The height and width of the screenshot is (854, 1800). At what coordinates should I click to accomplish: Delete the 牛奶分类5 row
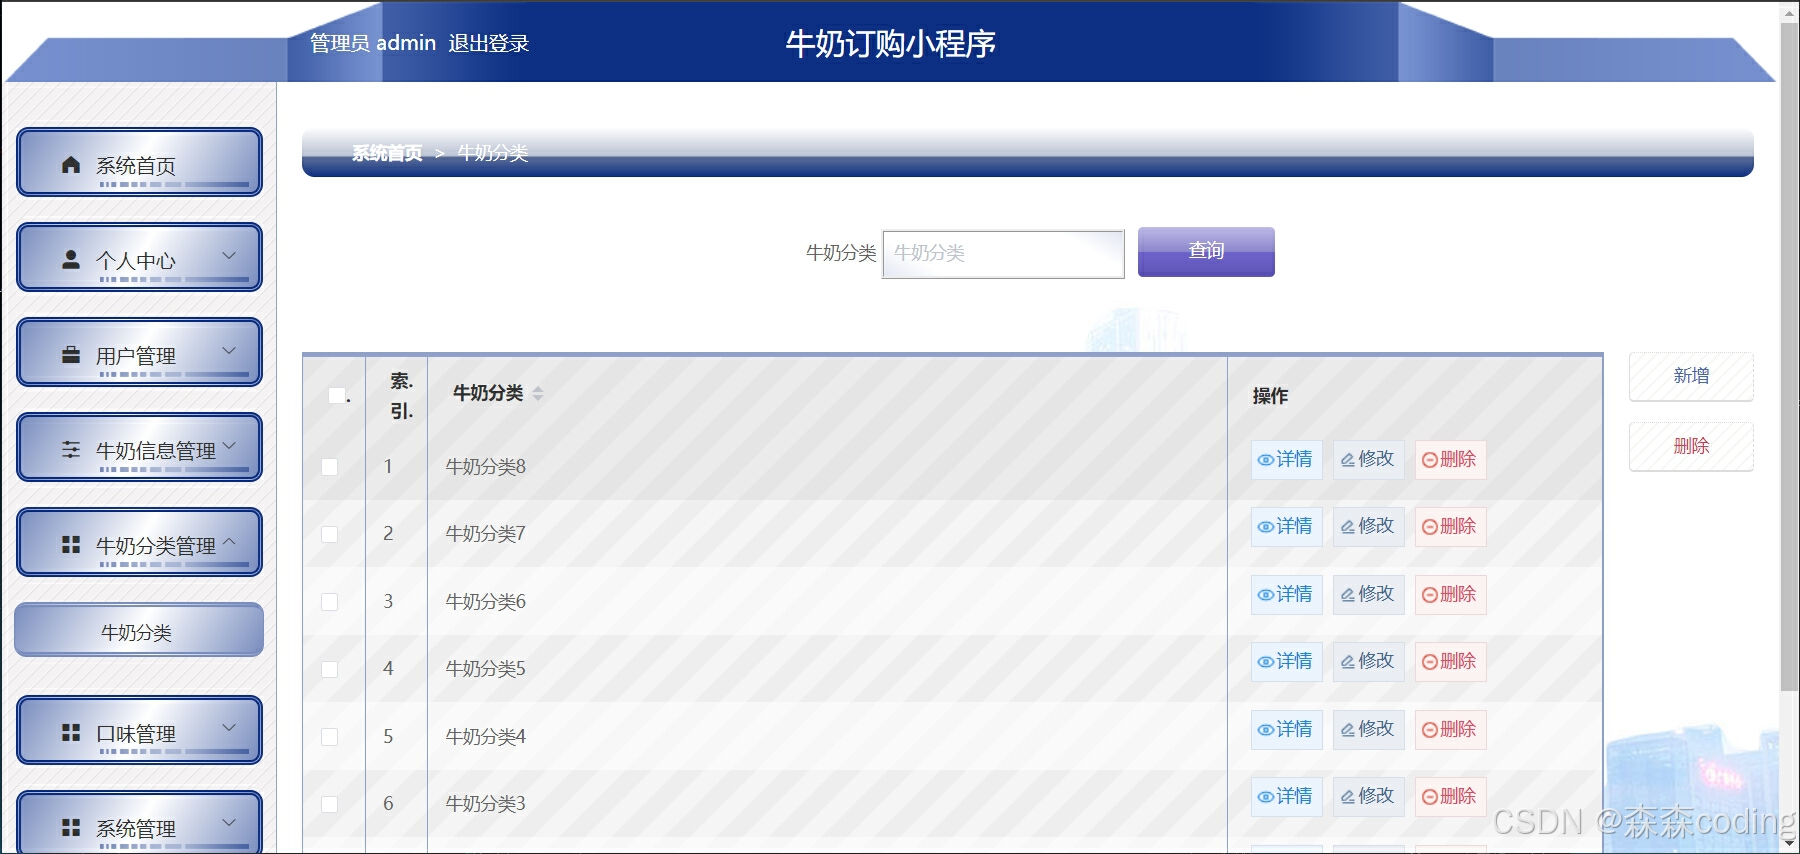click(1450, 661)
